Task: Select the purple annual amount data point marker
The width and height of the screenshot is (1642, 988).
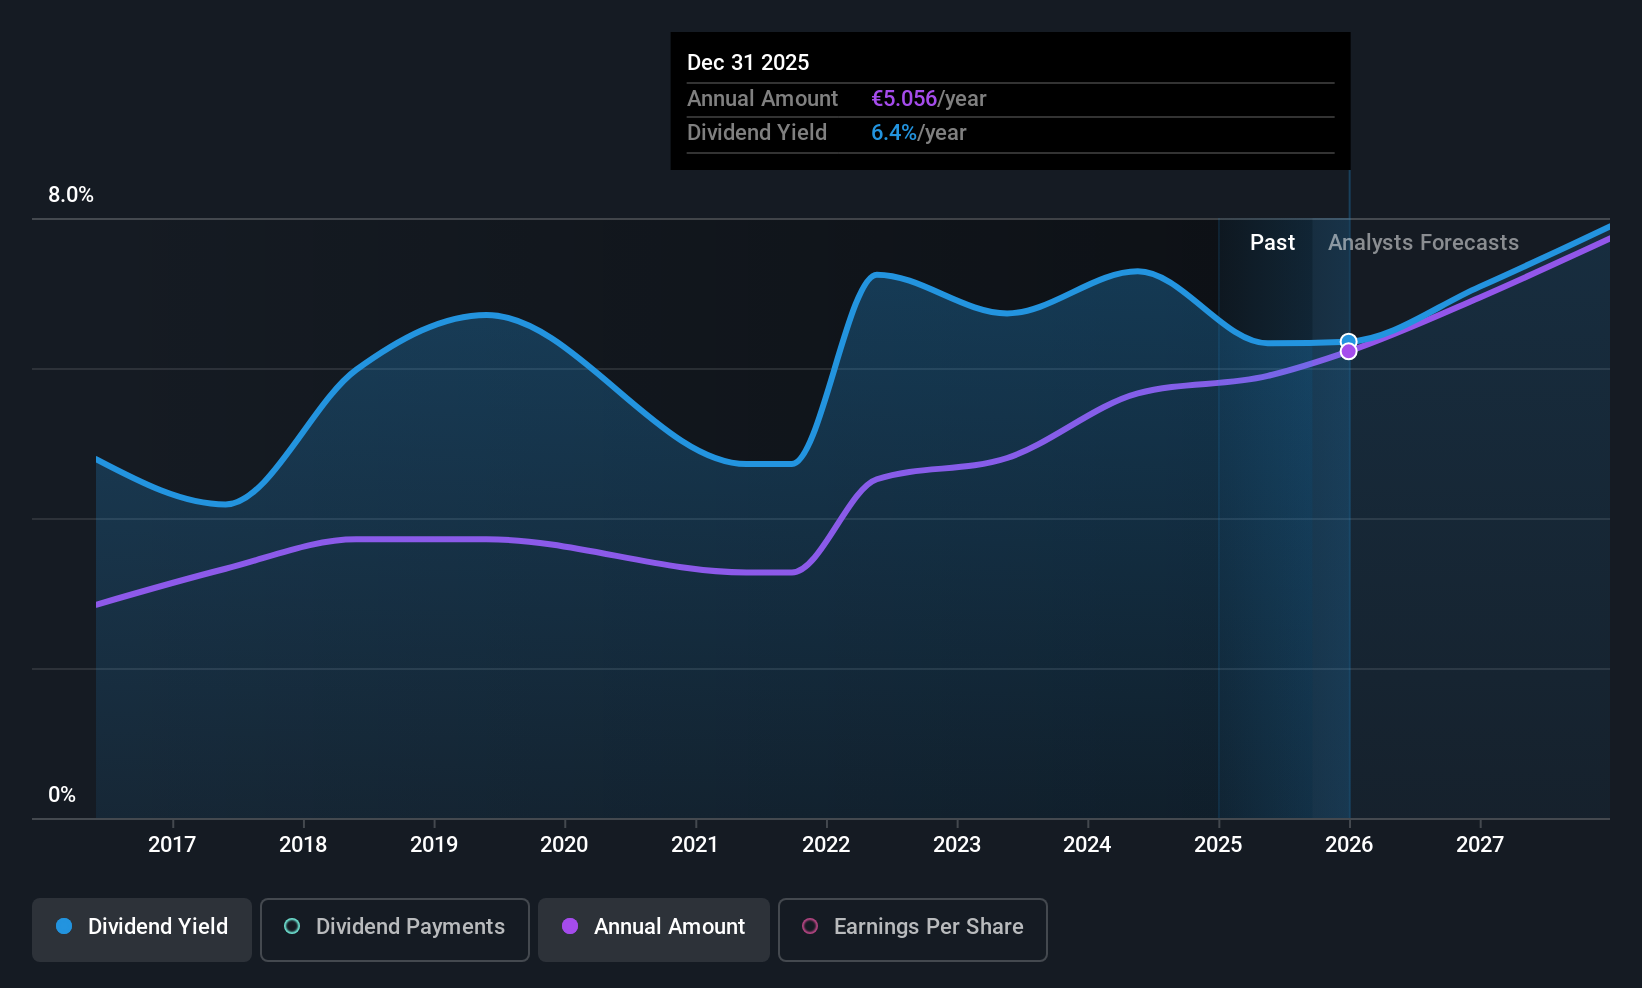Action: [1348, 352]
